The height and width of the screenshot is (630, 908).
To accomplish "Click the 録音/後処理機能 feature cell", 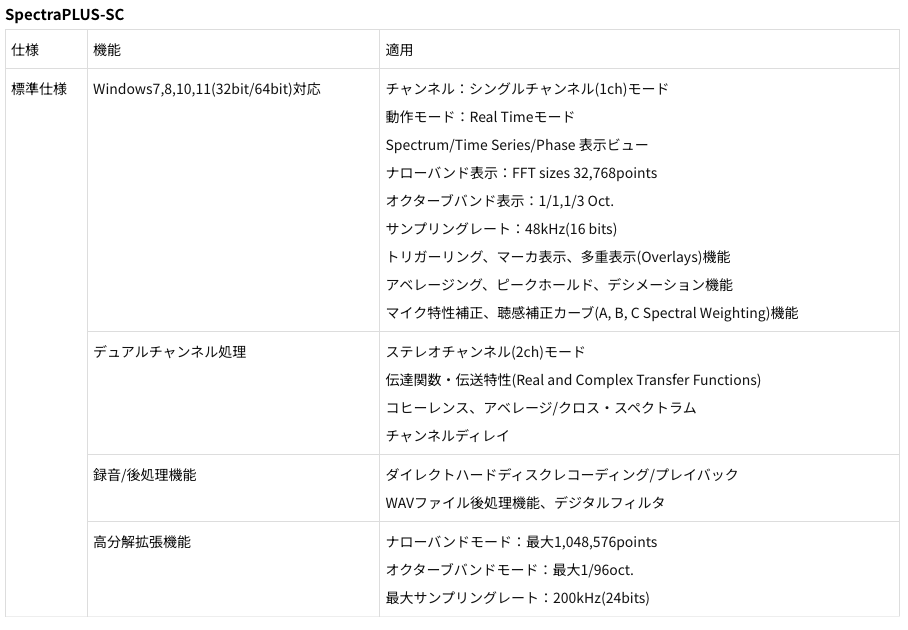I will pos(144,475).
